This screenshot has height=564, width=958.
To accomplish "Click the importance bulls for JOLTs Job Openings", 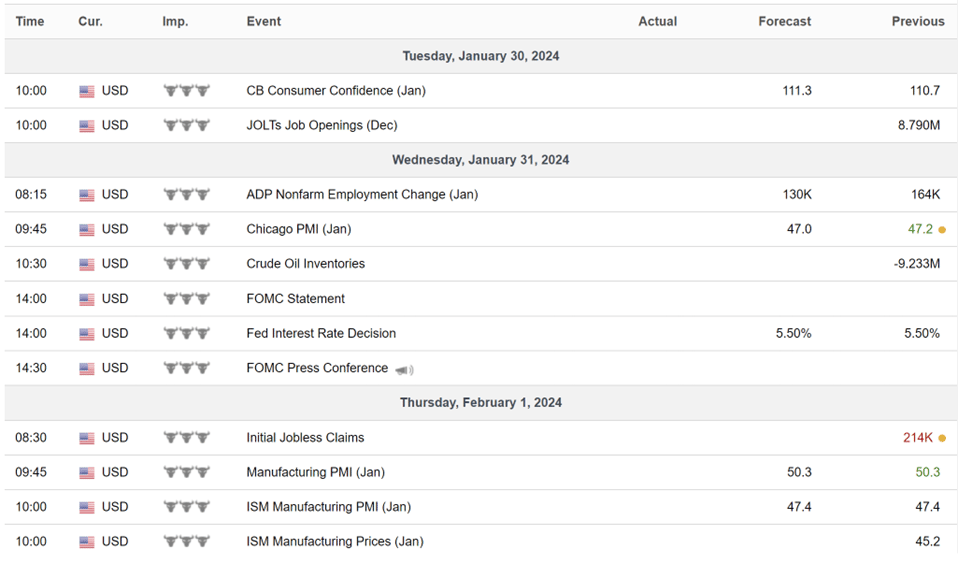I will pyautogui.click(x=186, y=125).
